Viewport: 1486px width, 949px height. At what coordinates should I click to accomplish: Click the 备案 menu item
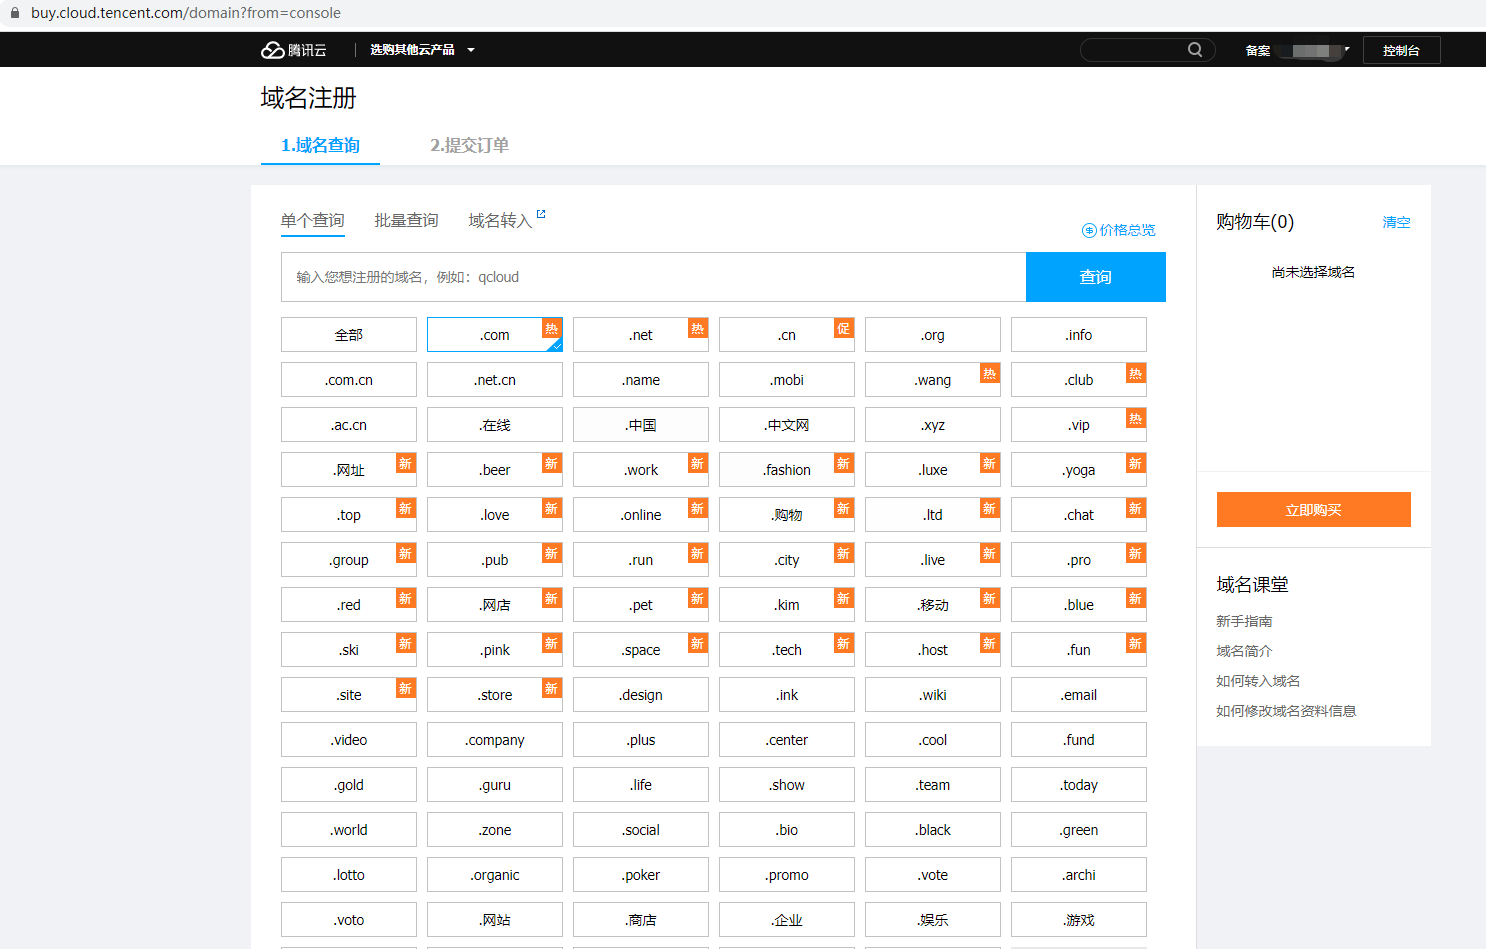coord(1258,50)
